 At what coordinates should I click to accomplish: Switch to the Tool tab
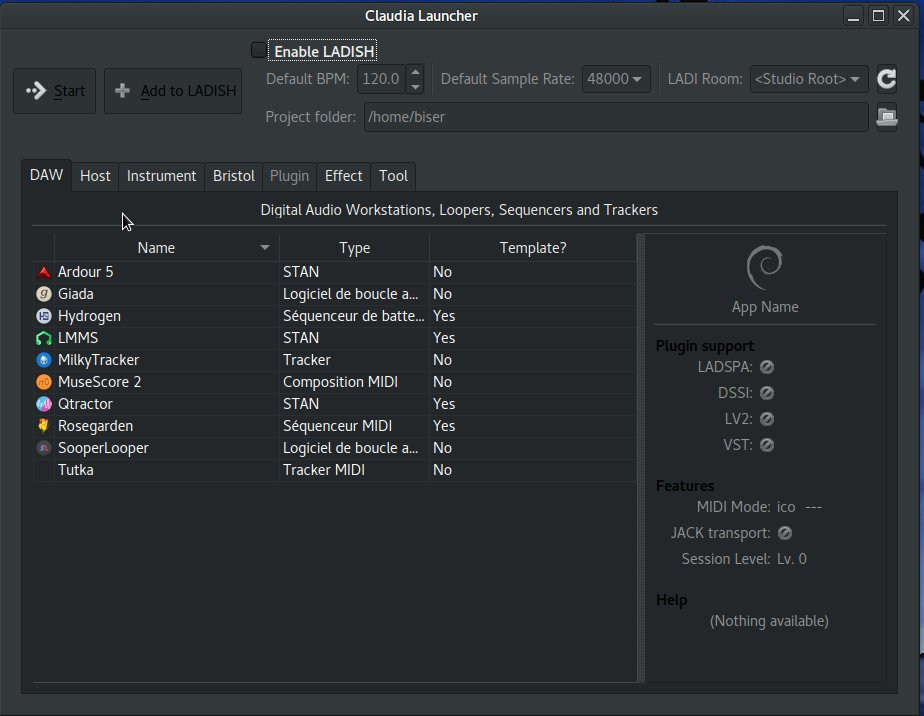coord(393,176)
